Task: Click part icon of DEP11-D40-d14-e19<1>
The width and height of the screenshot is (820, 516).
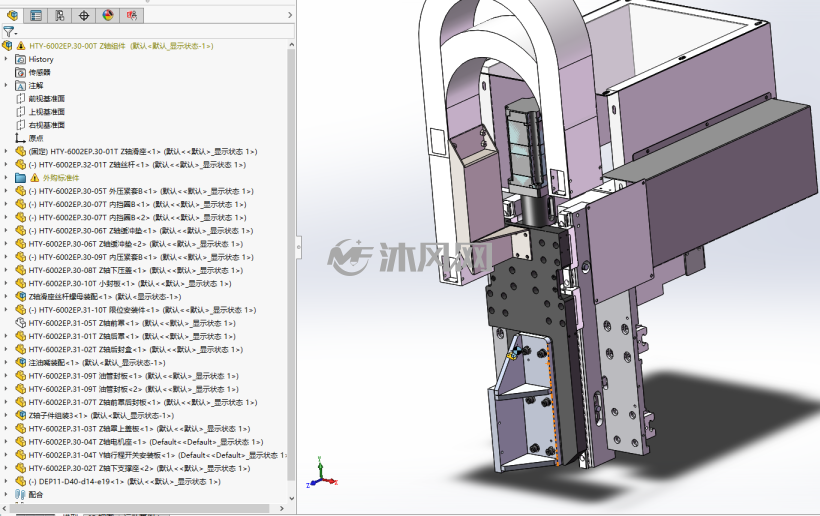Action: [20, 481]
